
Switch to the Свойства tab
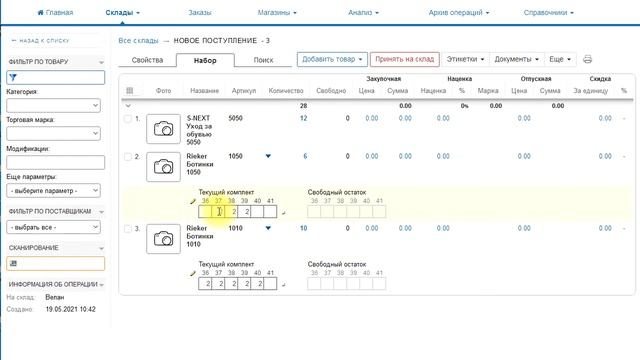tap(147, 60)
